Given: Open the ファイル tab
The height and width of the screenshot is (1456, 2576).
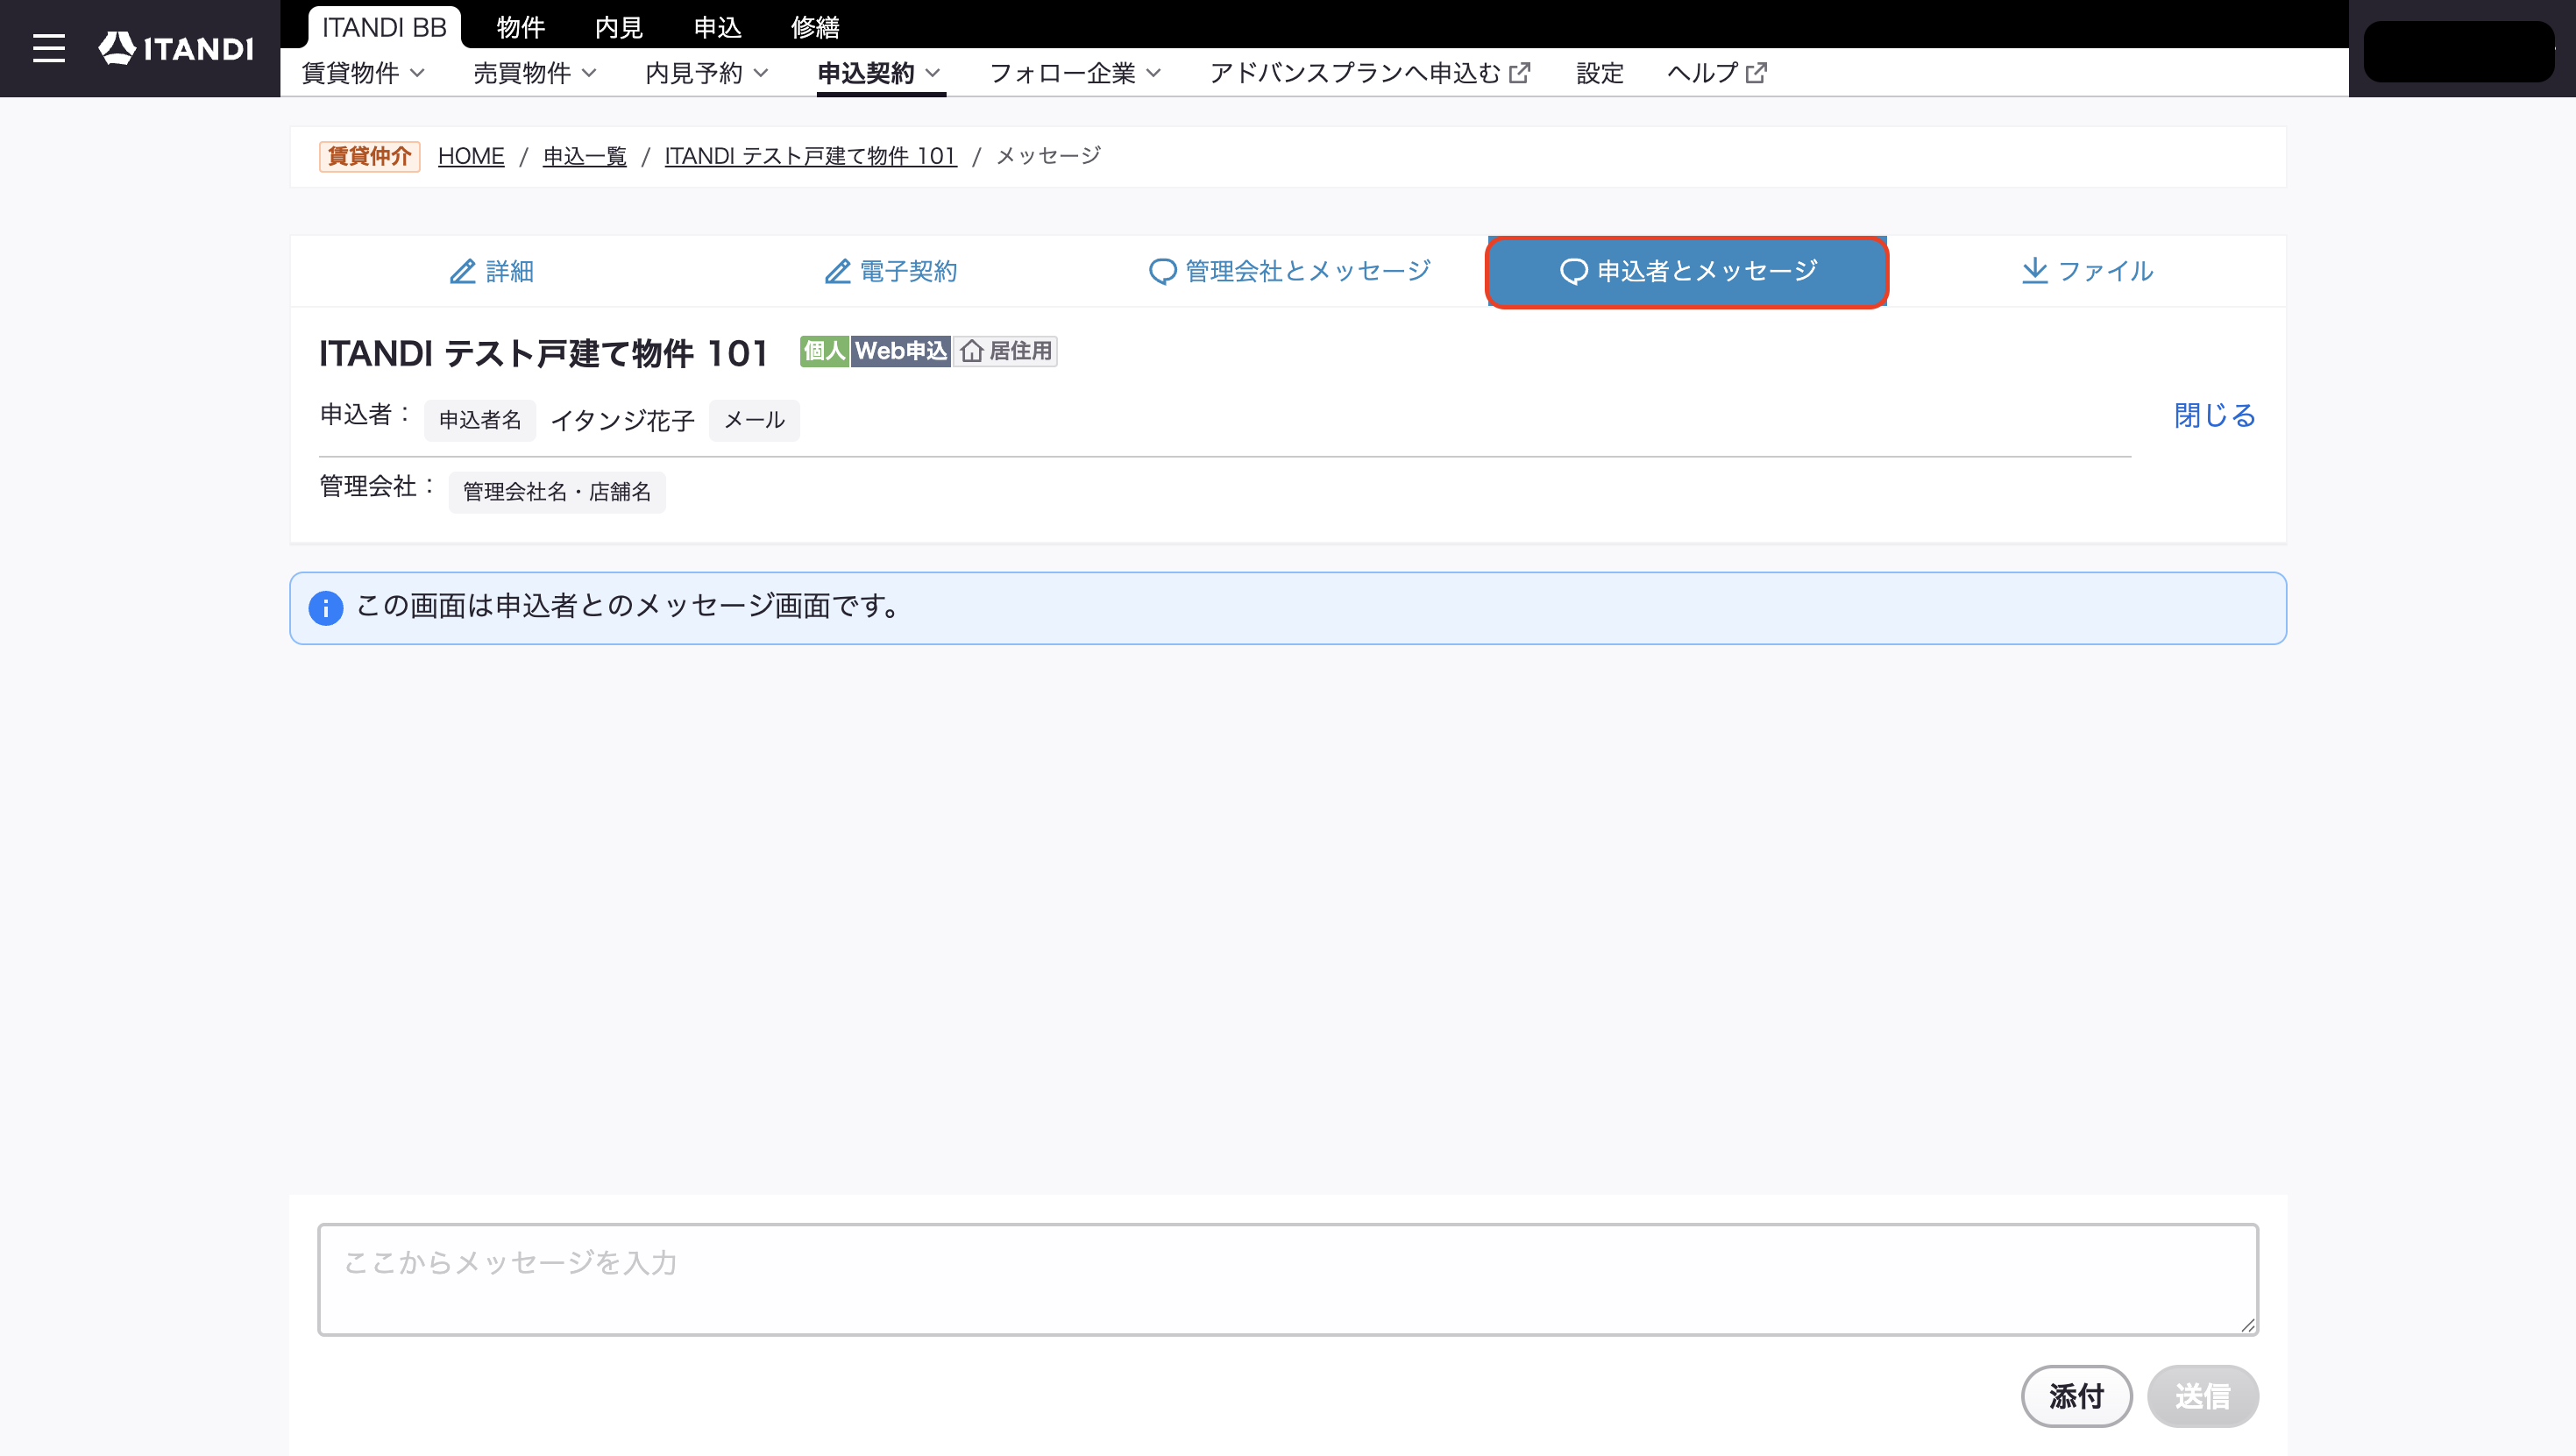Looking at the screenshot, I should click(2087, 271).
